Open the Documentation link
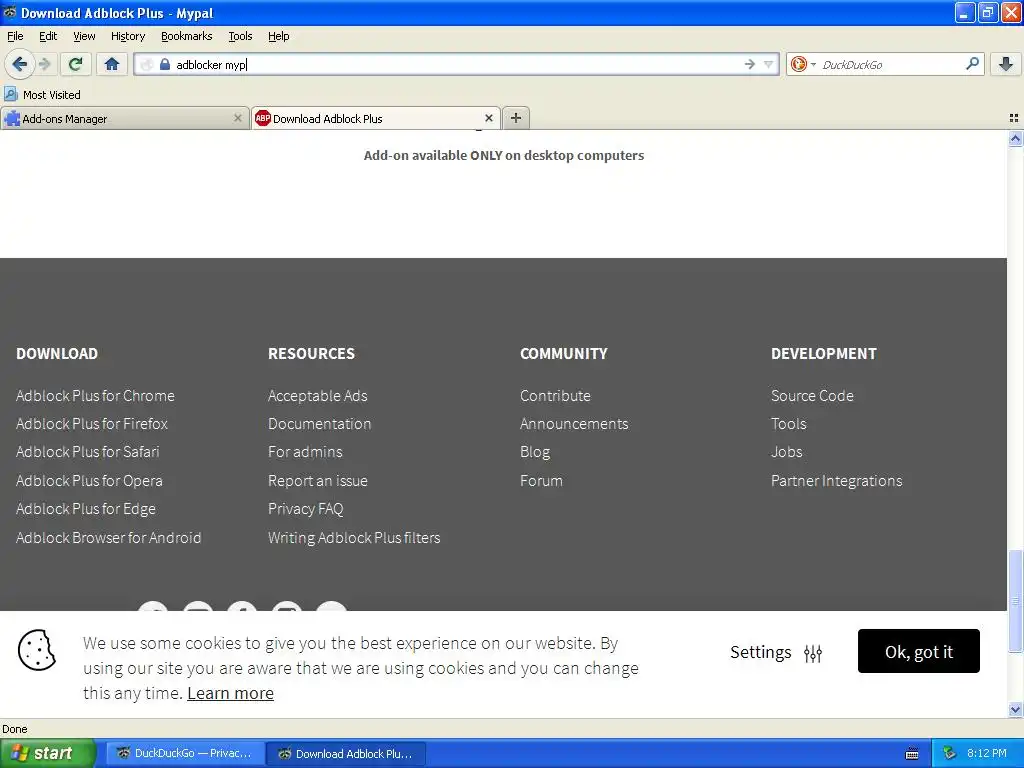 (x=319, y=424)
